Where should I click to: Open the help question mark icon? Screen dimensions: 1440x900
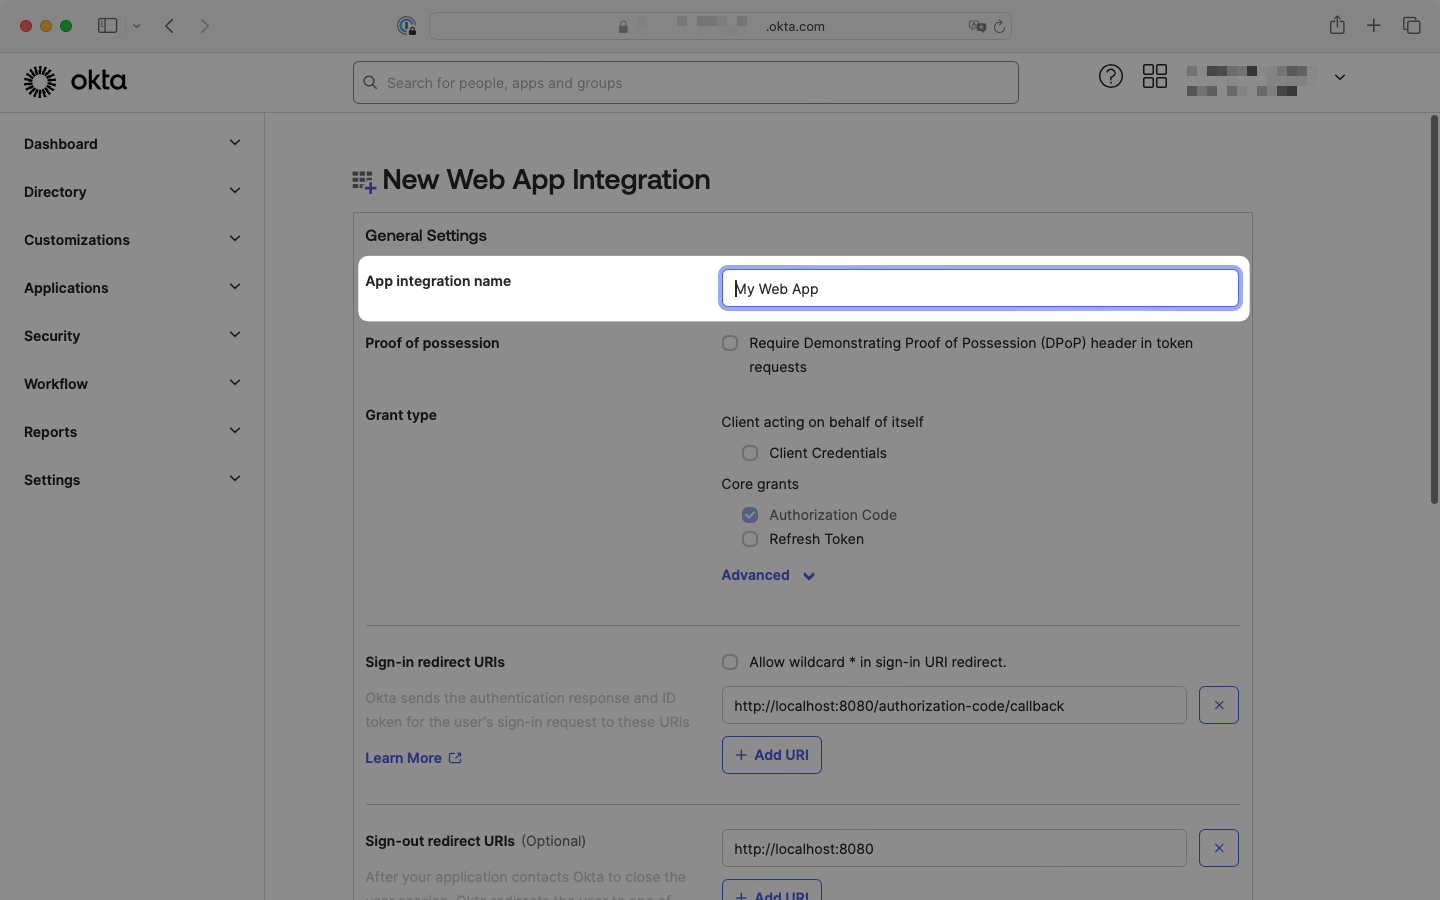[1111, 75]
